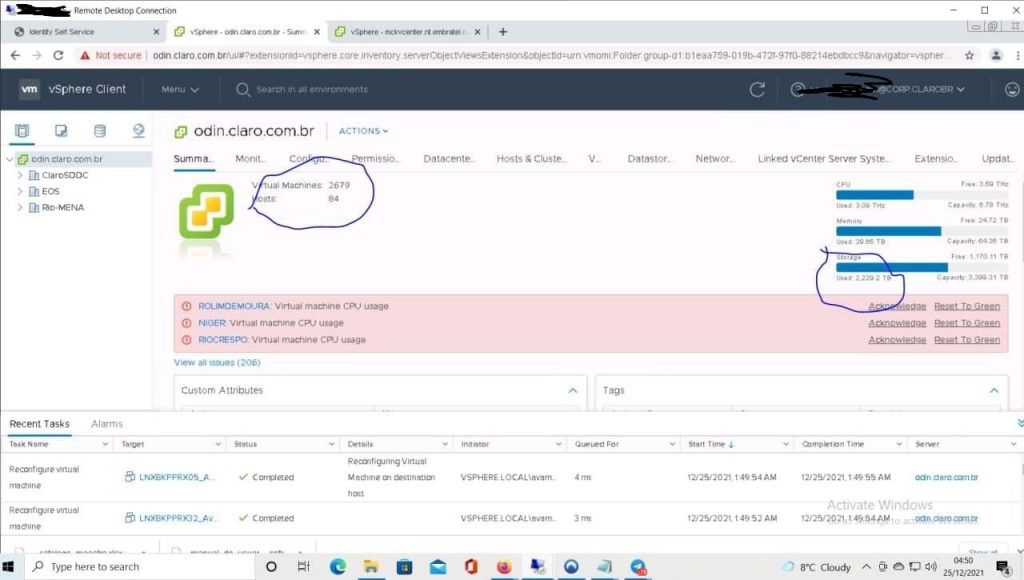Screen dimensions: 1024x580
Task: Open Telegram from the taskbar
Action: pos(638,566)
